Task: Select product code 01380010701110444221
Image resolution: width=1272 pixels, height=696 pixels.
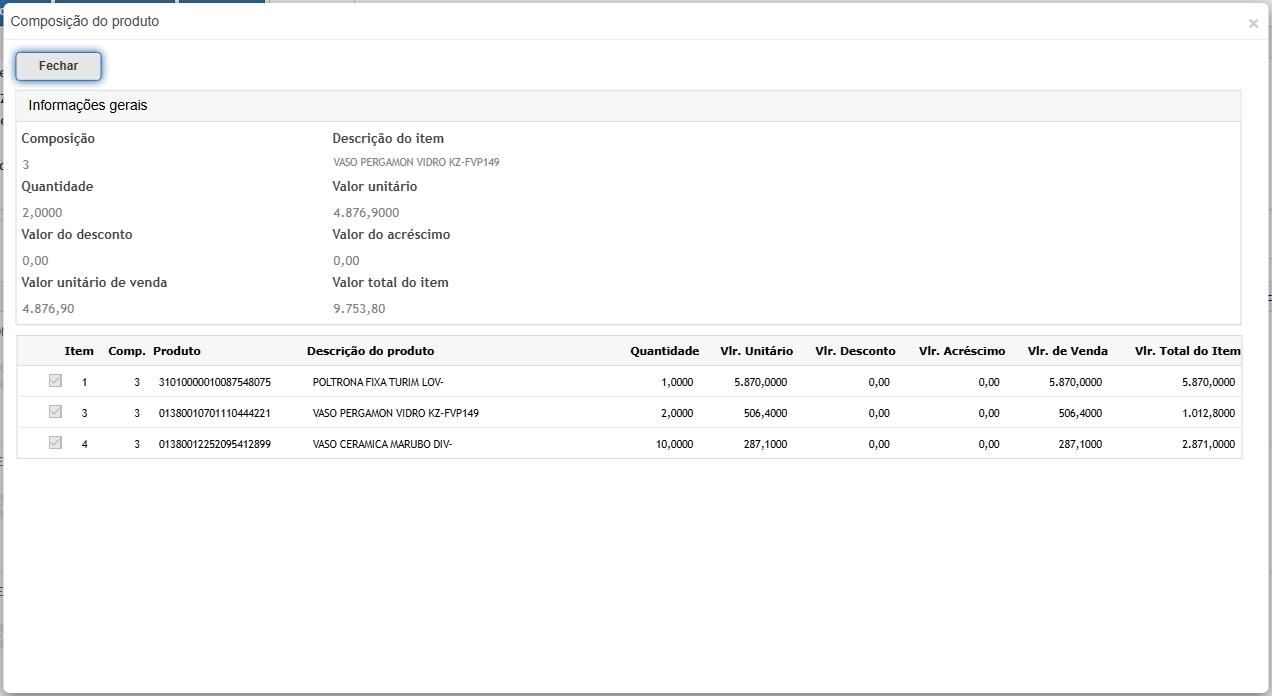Action: (215, 413)
